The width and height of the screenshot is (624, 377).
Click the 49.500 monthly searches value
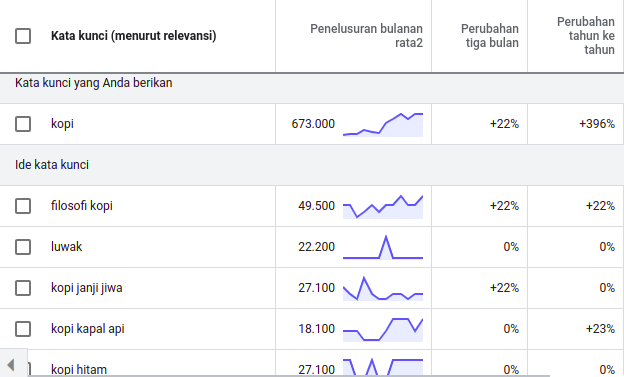click(316, 206)
